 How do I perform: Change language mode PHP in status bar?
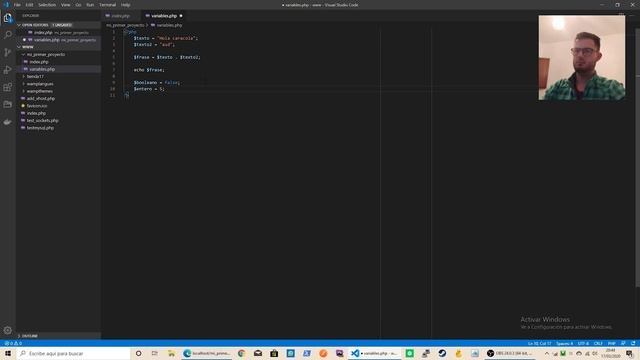(611, 343)
